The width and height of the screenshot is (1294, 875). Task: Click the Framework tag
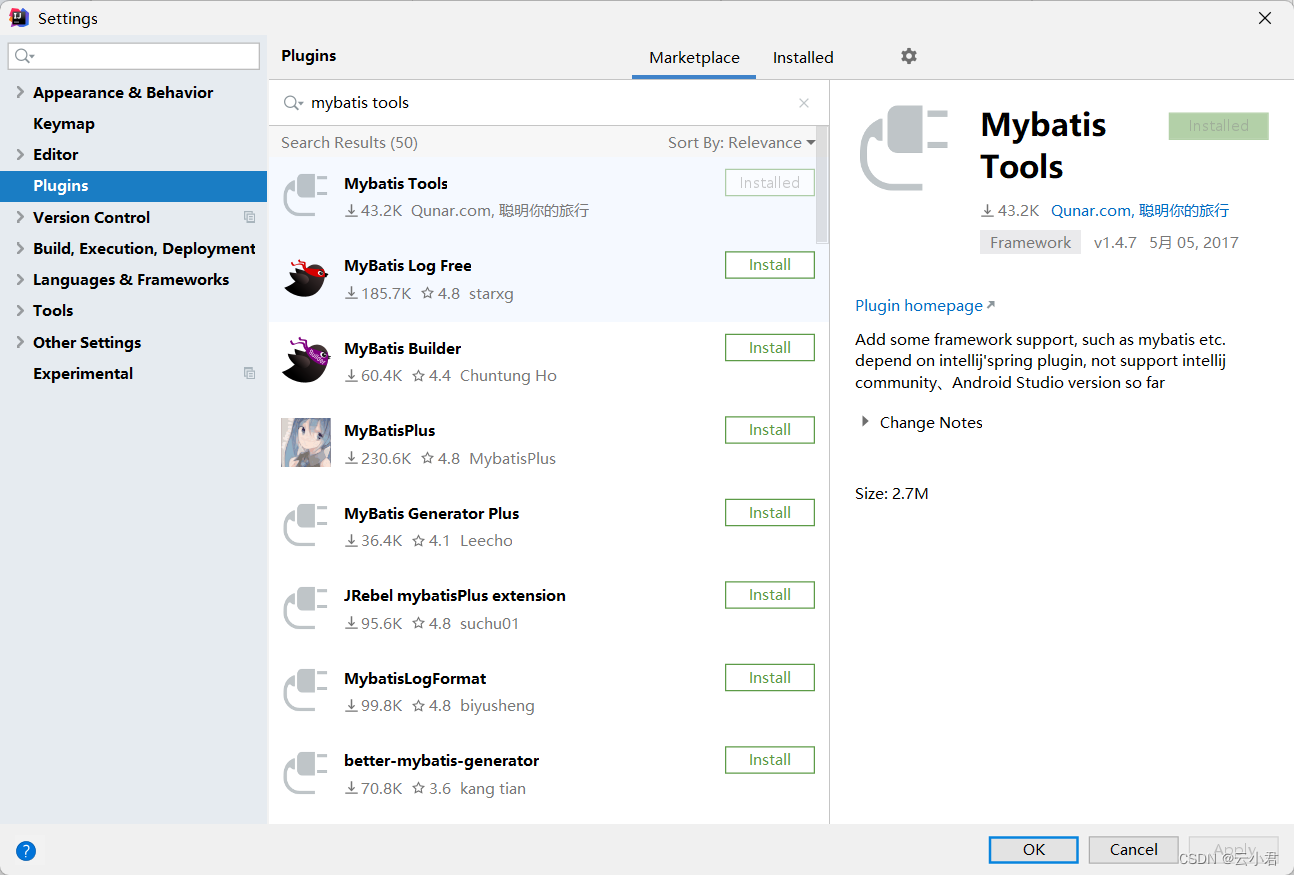pos(1030,243)
